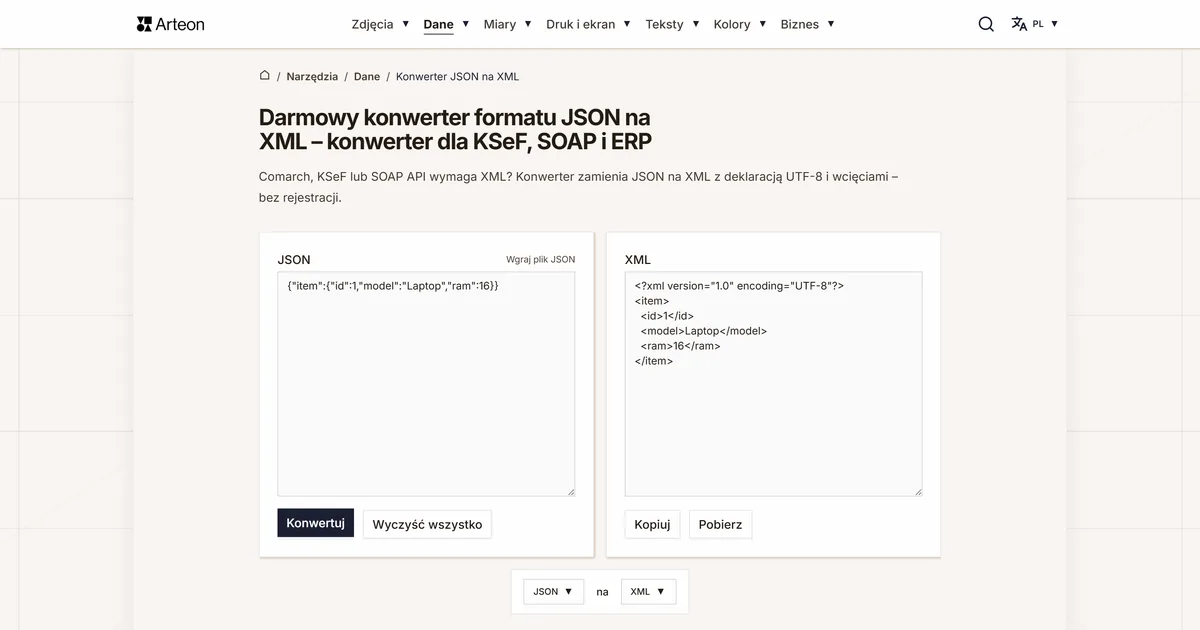The width and height of the screenshot is (1200, 630).
Task: Open Dane breadcrumb link
Action: pyautogui.click(x=367, y=76)
